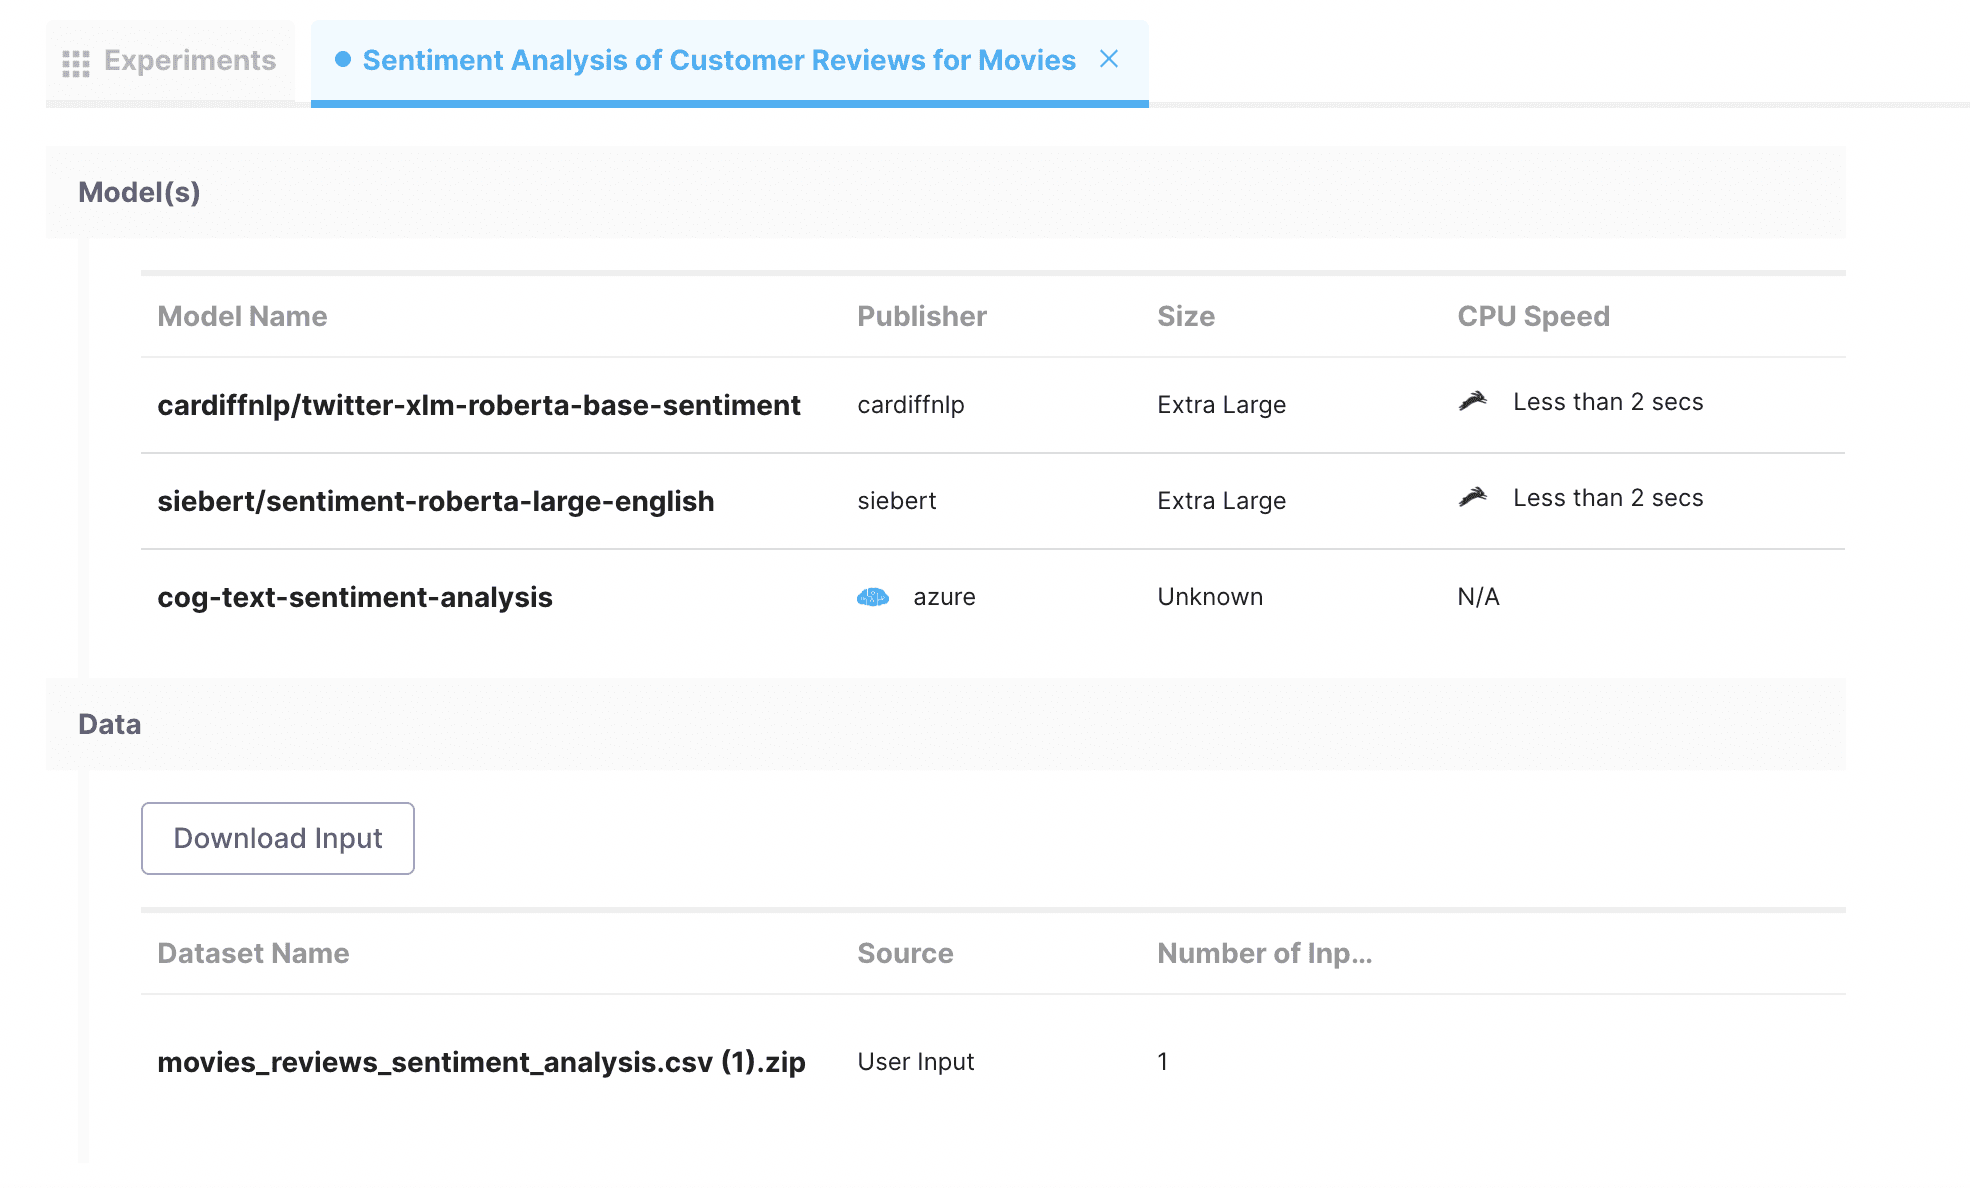Click the Dataset Name column header

253,953
